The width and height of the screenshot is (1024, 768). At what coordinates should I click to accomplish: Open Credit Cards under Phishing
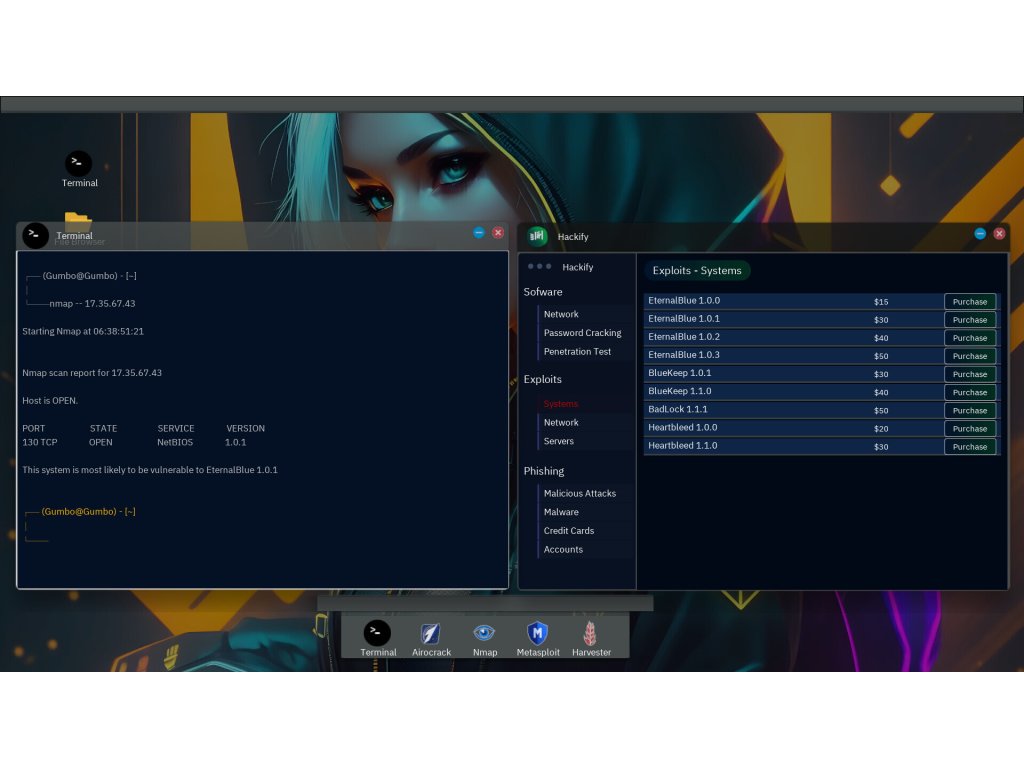tap(569, 531)
